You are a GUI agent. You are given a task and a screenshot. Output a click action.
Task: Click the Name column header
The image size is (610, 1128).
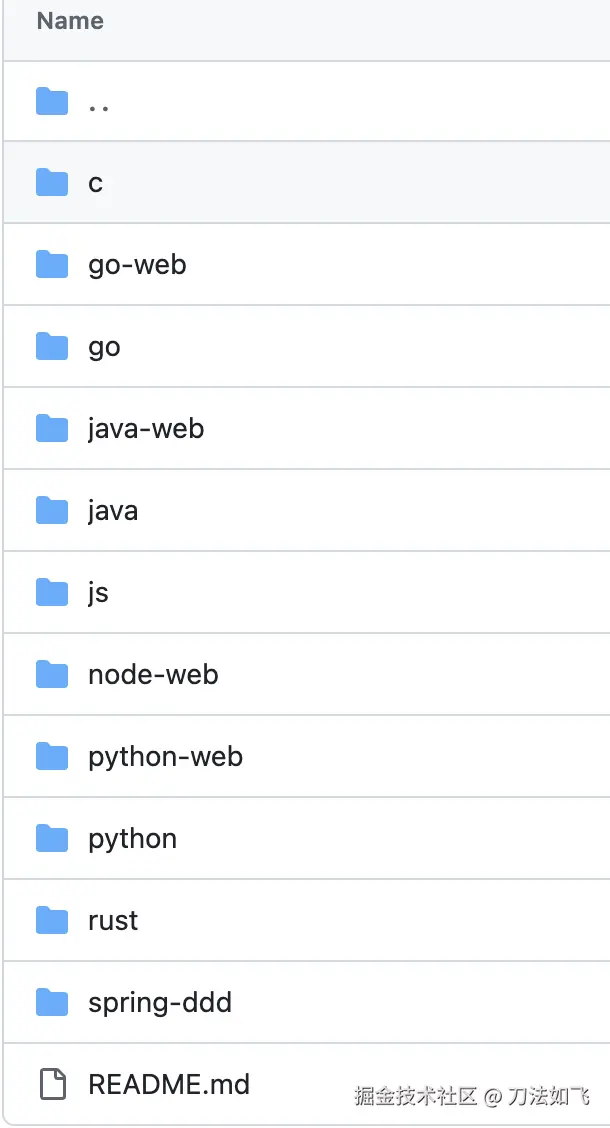coord(70,21)
